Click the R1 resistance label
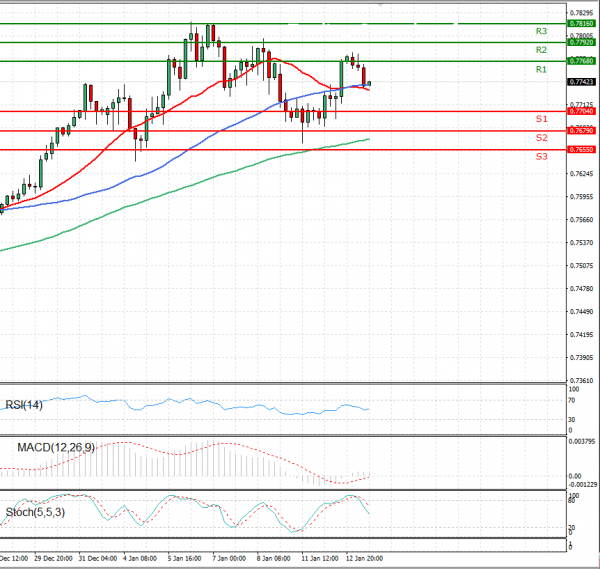 (x=541, y=69)
